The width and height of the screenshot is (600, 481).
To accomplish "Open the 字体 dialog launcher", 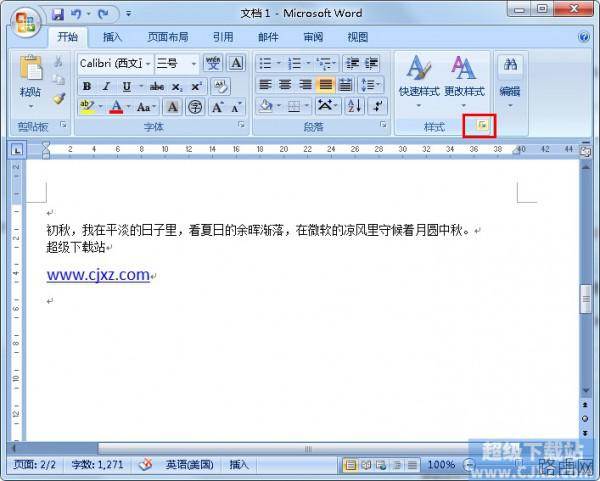I will coord(241,124).
